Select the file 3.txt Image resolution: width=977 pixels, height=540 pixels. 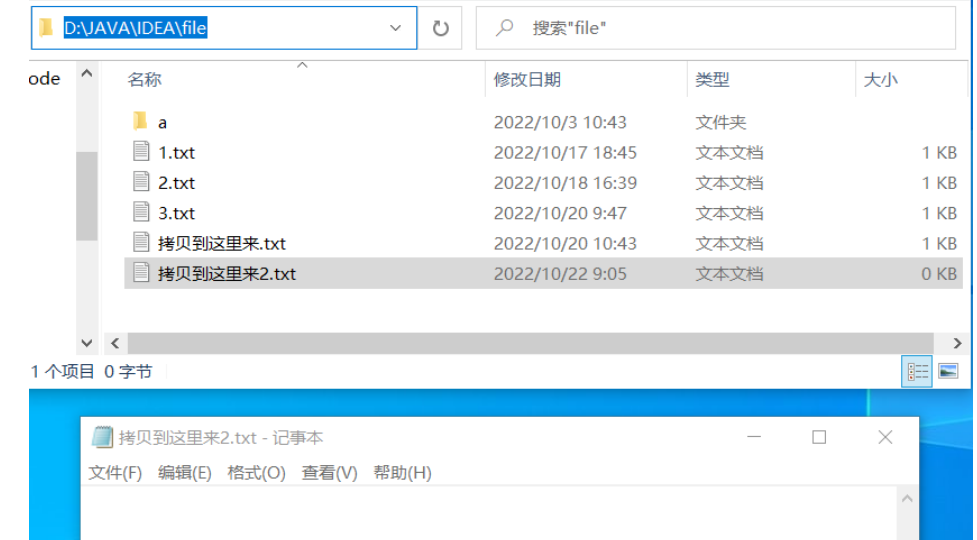[x=176, y=213]
